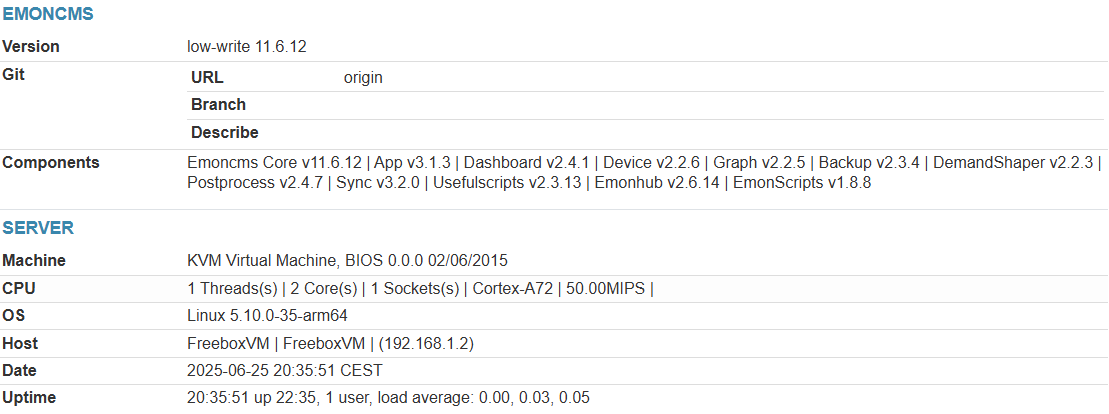Click the SERVER section heading
The image size is (1109, 414).
tap(38, 228)
